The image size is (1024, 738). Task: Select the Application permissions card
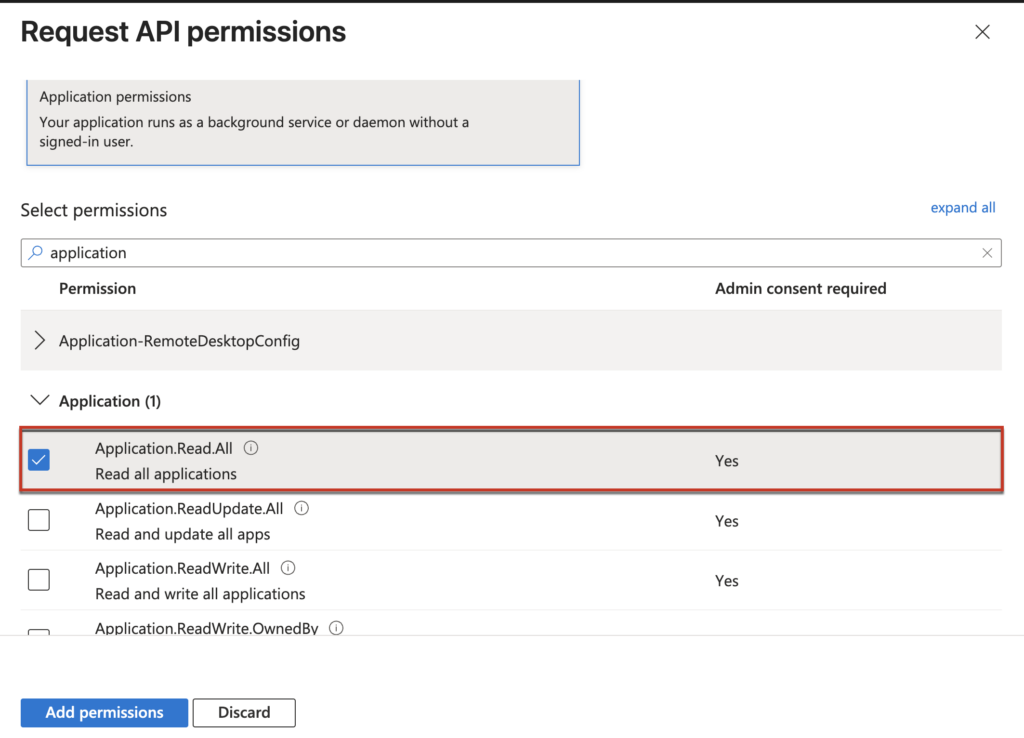click(x=303, y=120)
